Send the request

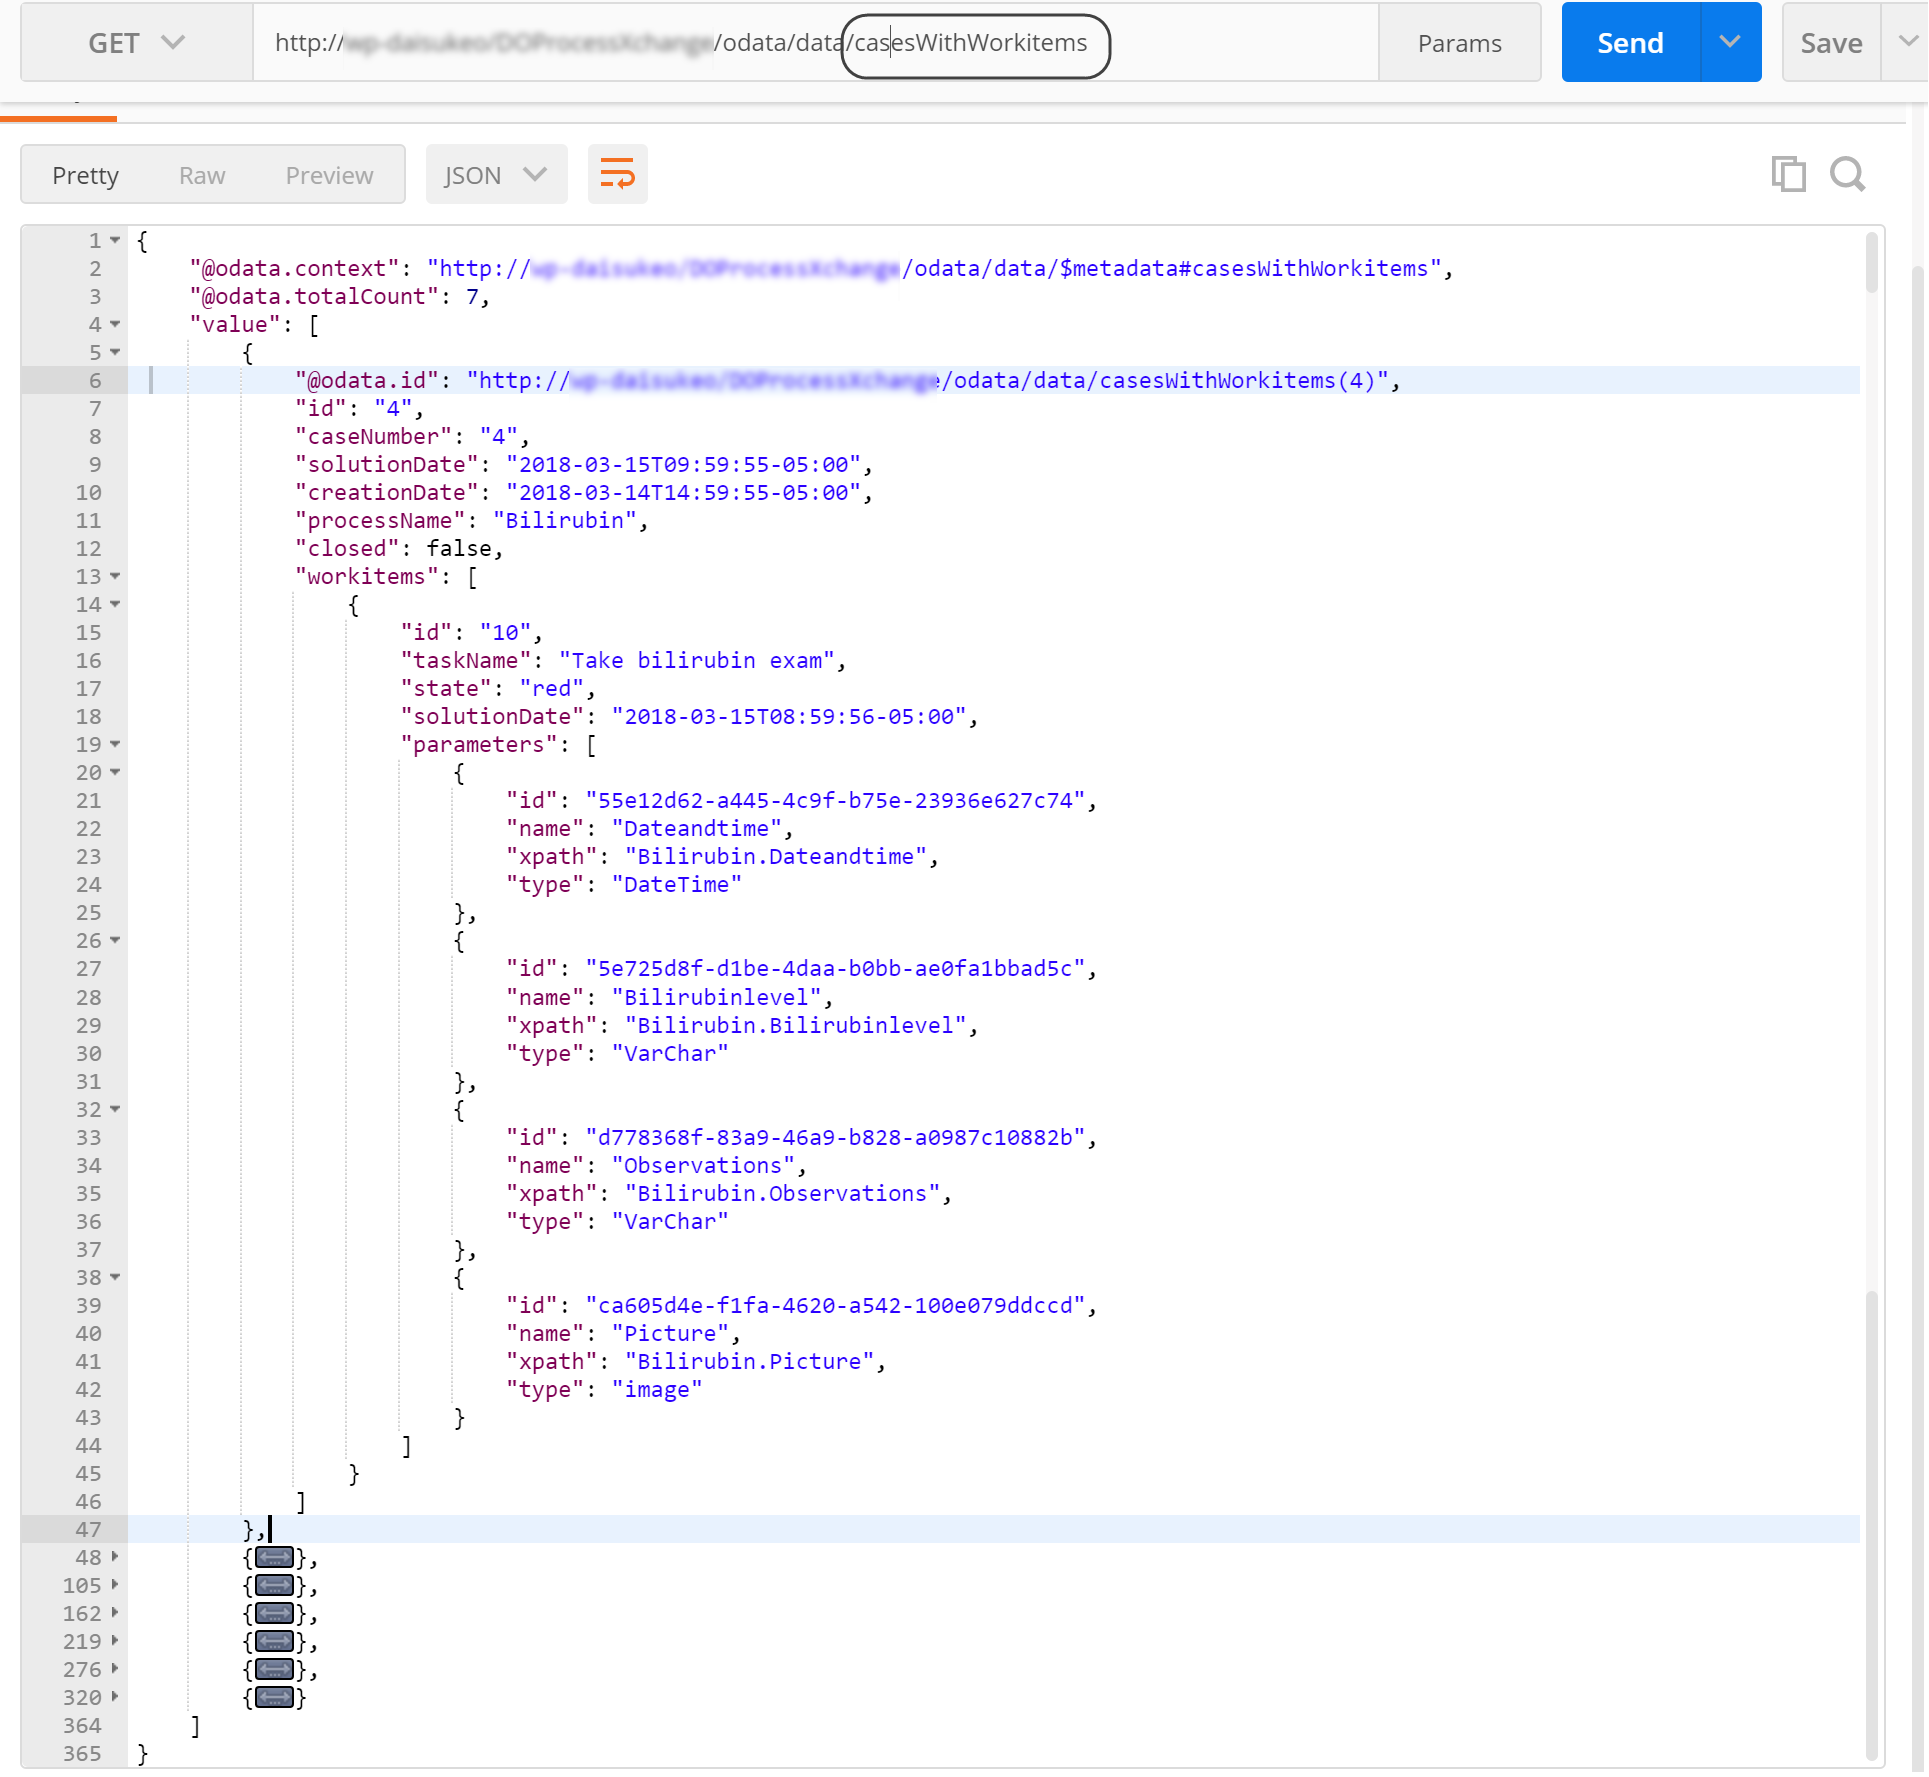click(1630, 43)
